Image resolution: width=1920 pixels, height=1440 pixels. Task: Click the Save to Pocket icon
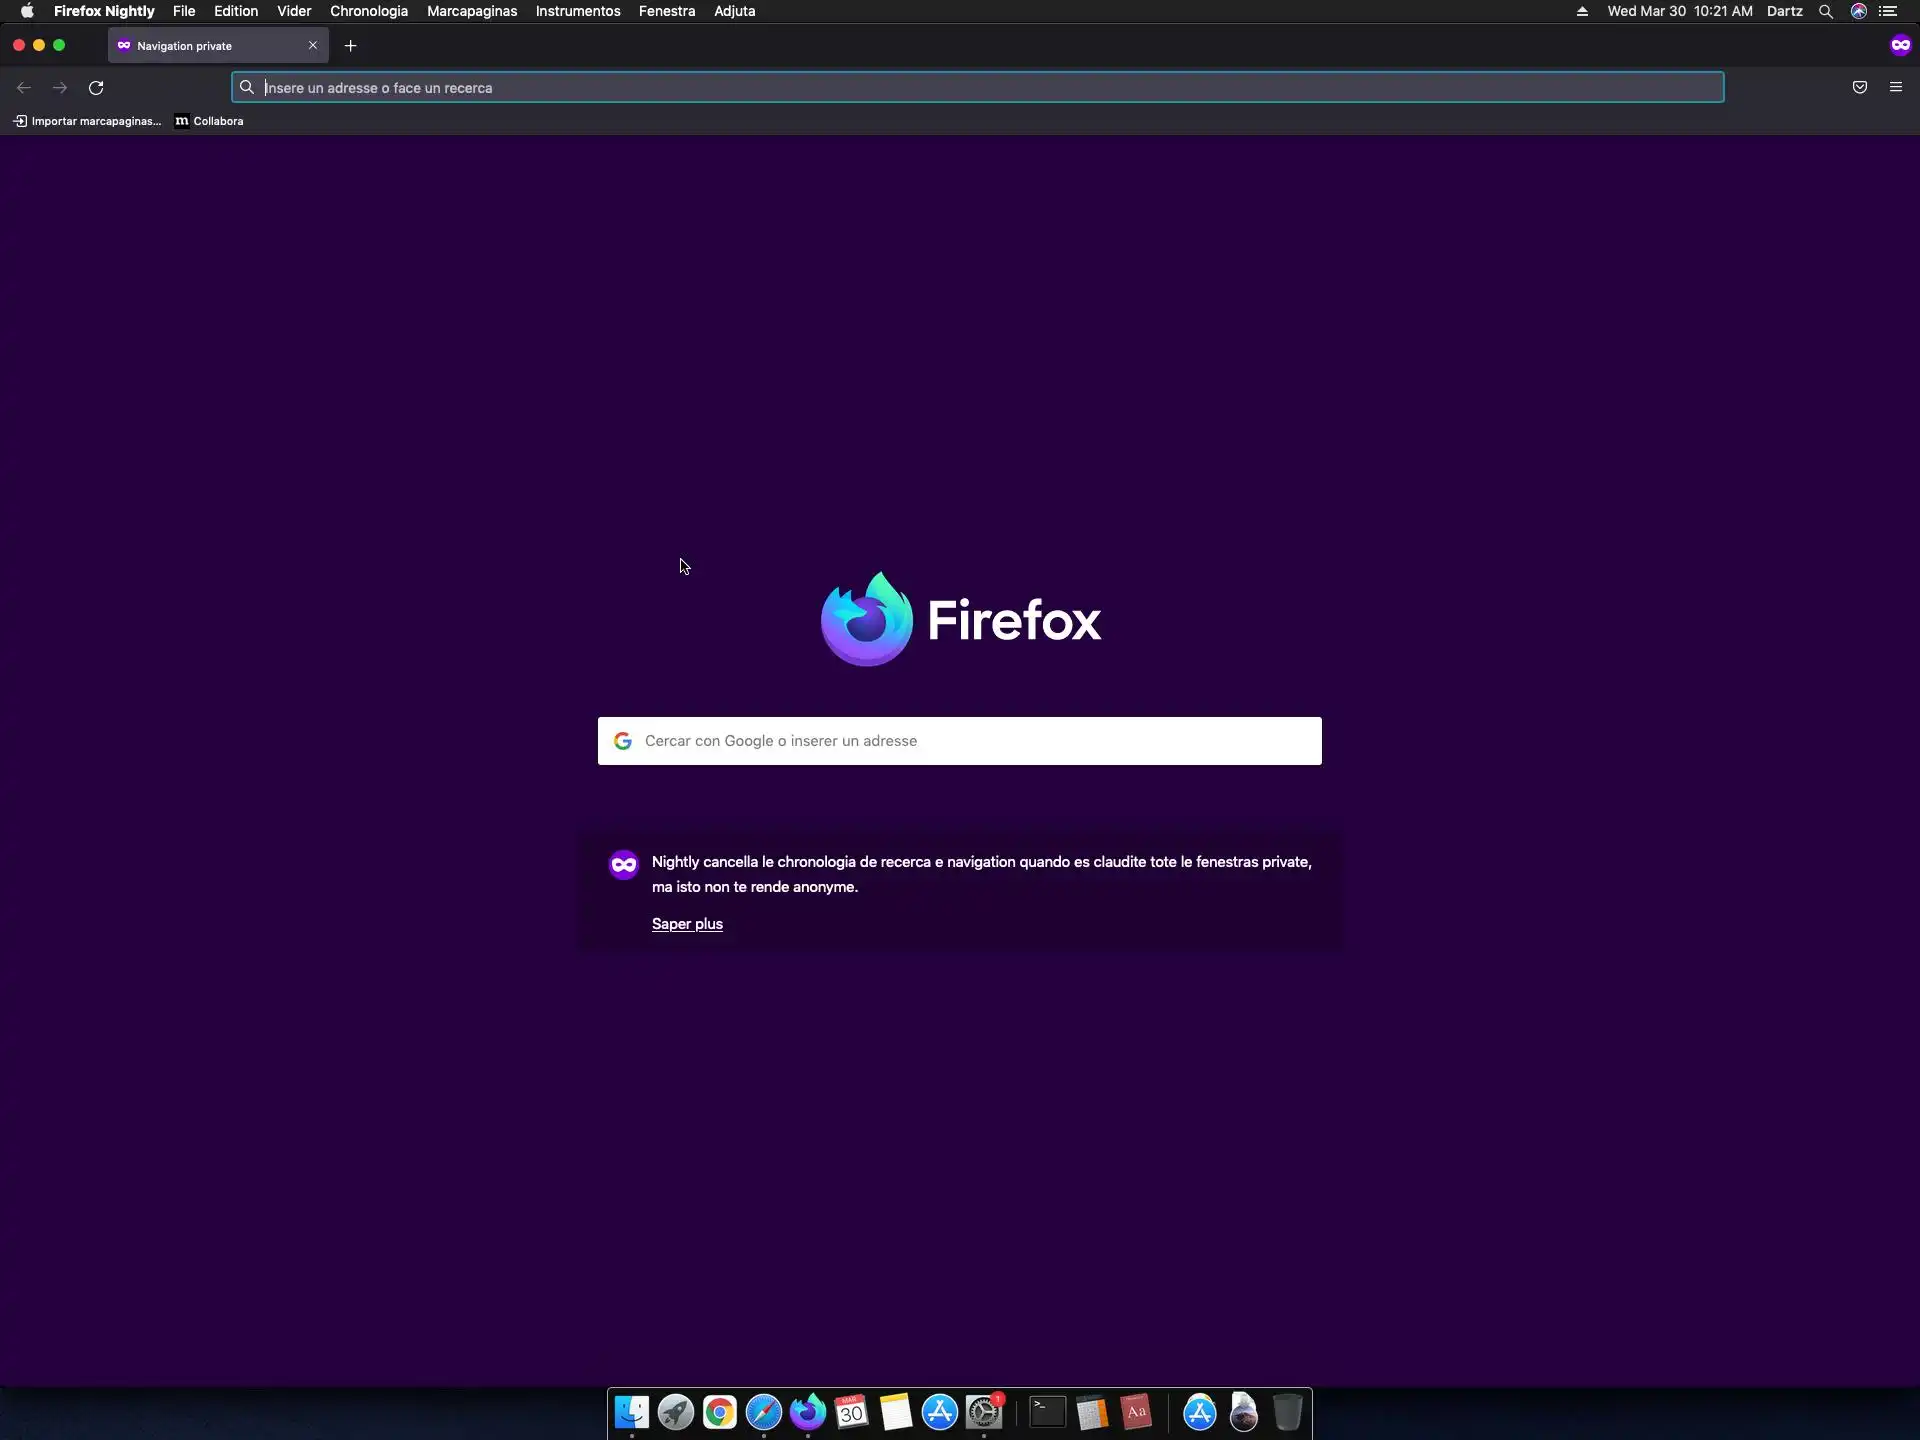pyautogui.click(x=1859, y=88)
